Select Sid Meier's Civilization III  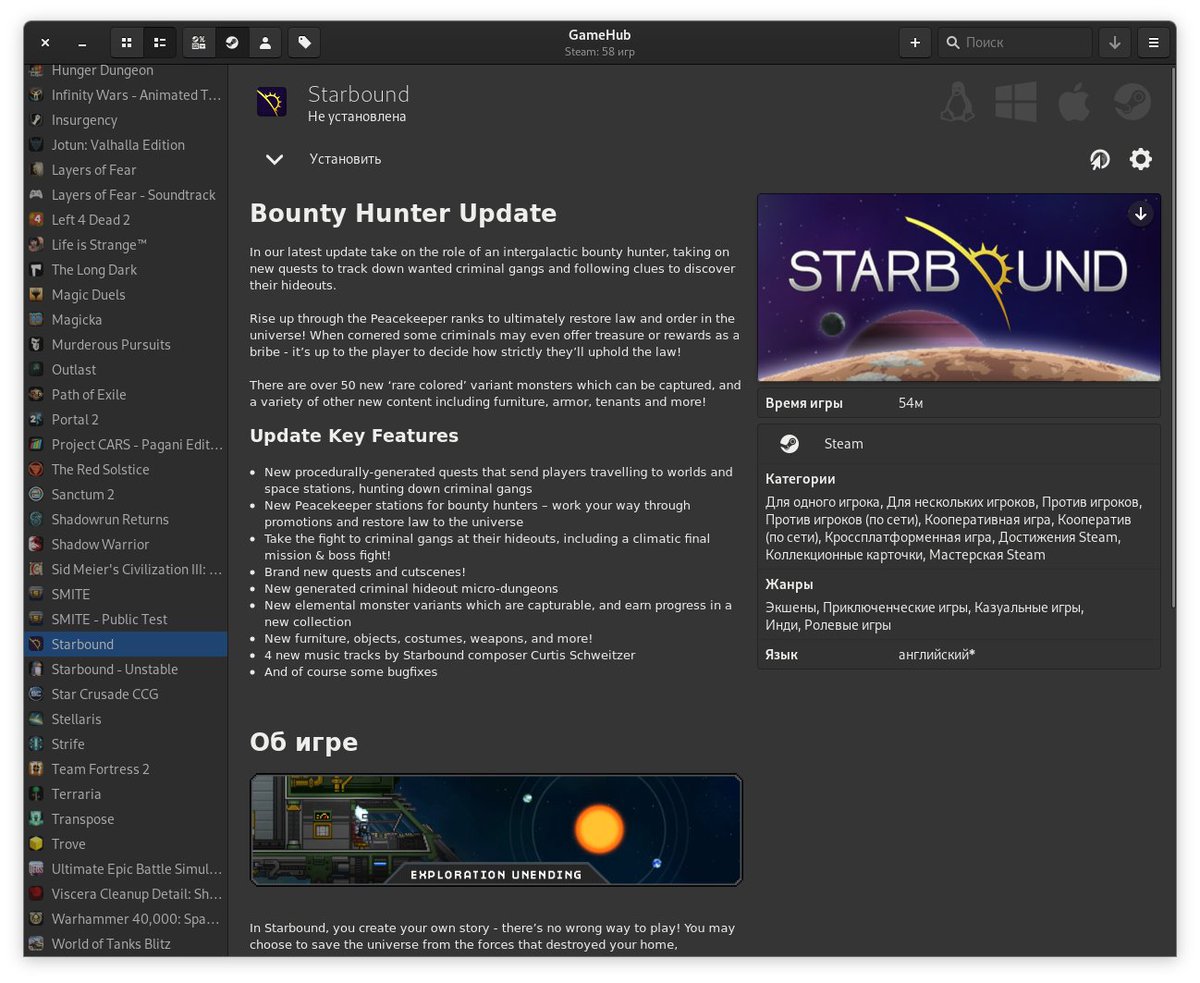(x=126, y=570)
